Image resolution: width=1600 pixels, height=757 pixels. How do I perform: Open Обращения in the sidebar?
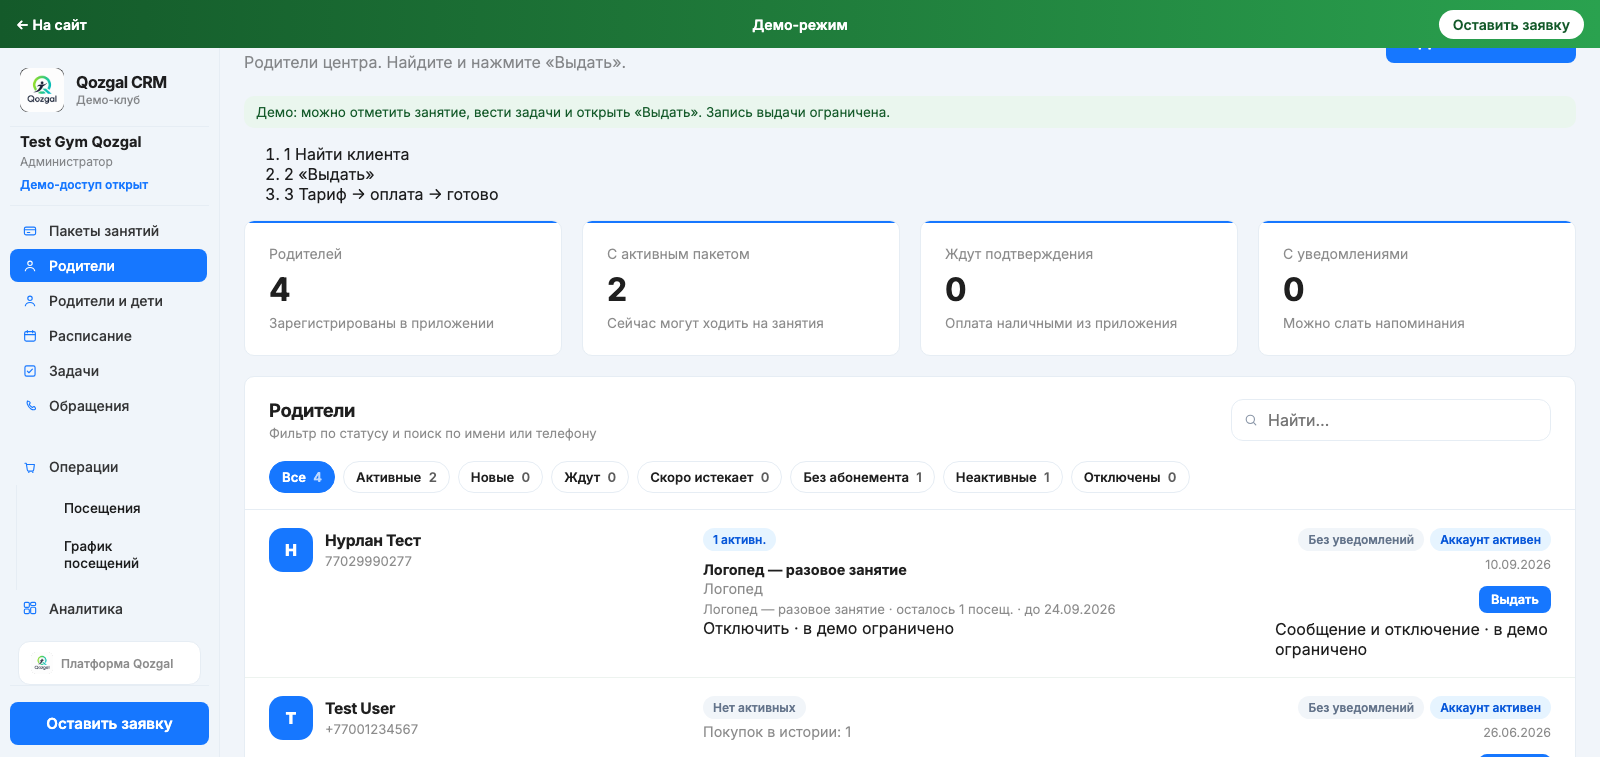coord(108,406)
